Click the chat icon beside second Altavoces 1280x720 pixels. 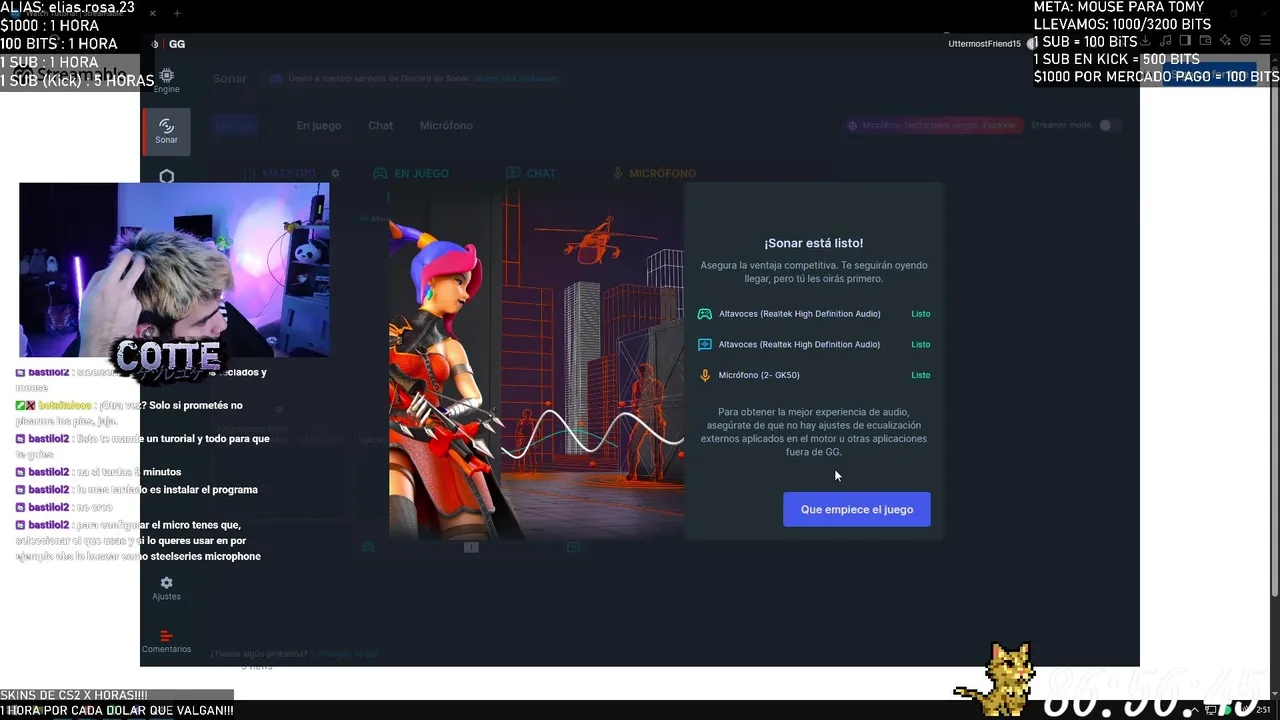pos(705,344)
